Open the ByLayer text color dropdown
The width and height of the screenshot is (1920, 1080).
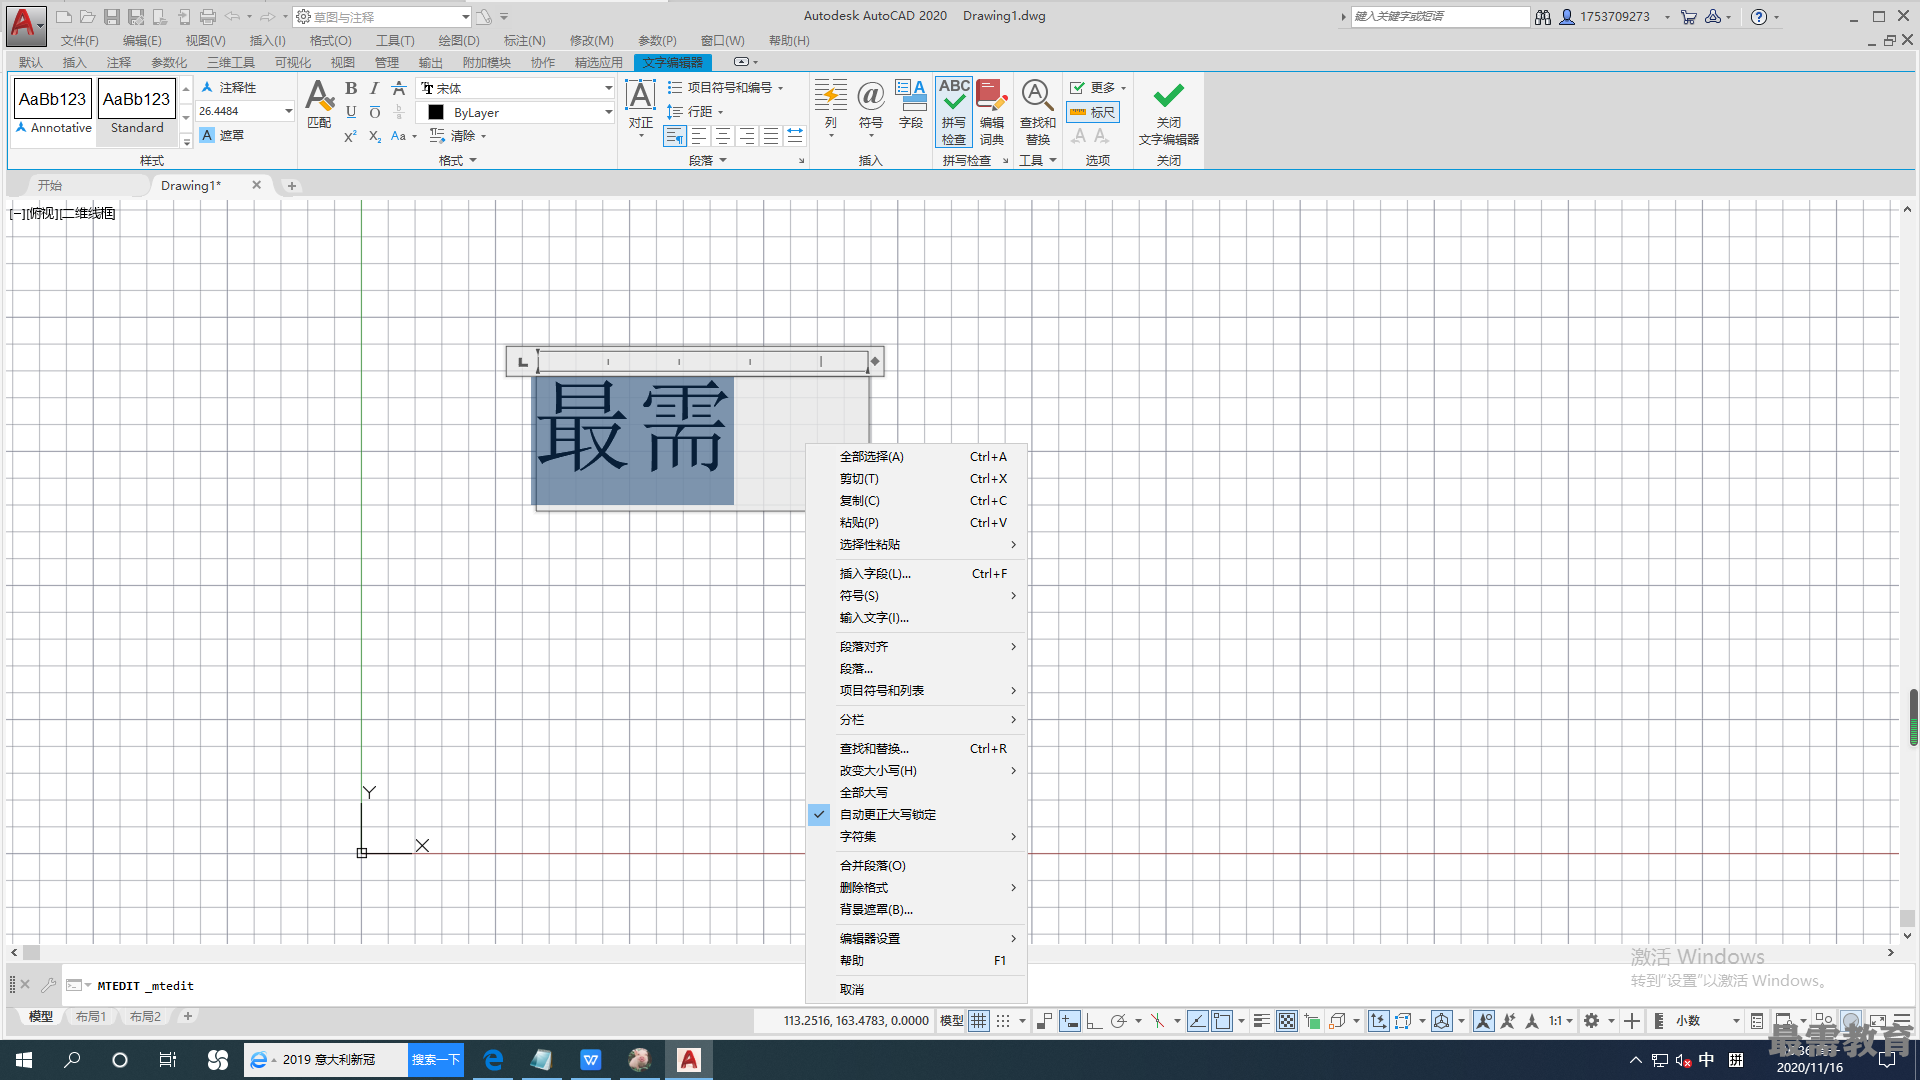pyautogui.click(x=607, y=112)
